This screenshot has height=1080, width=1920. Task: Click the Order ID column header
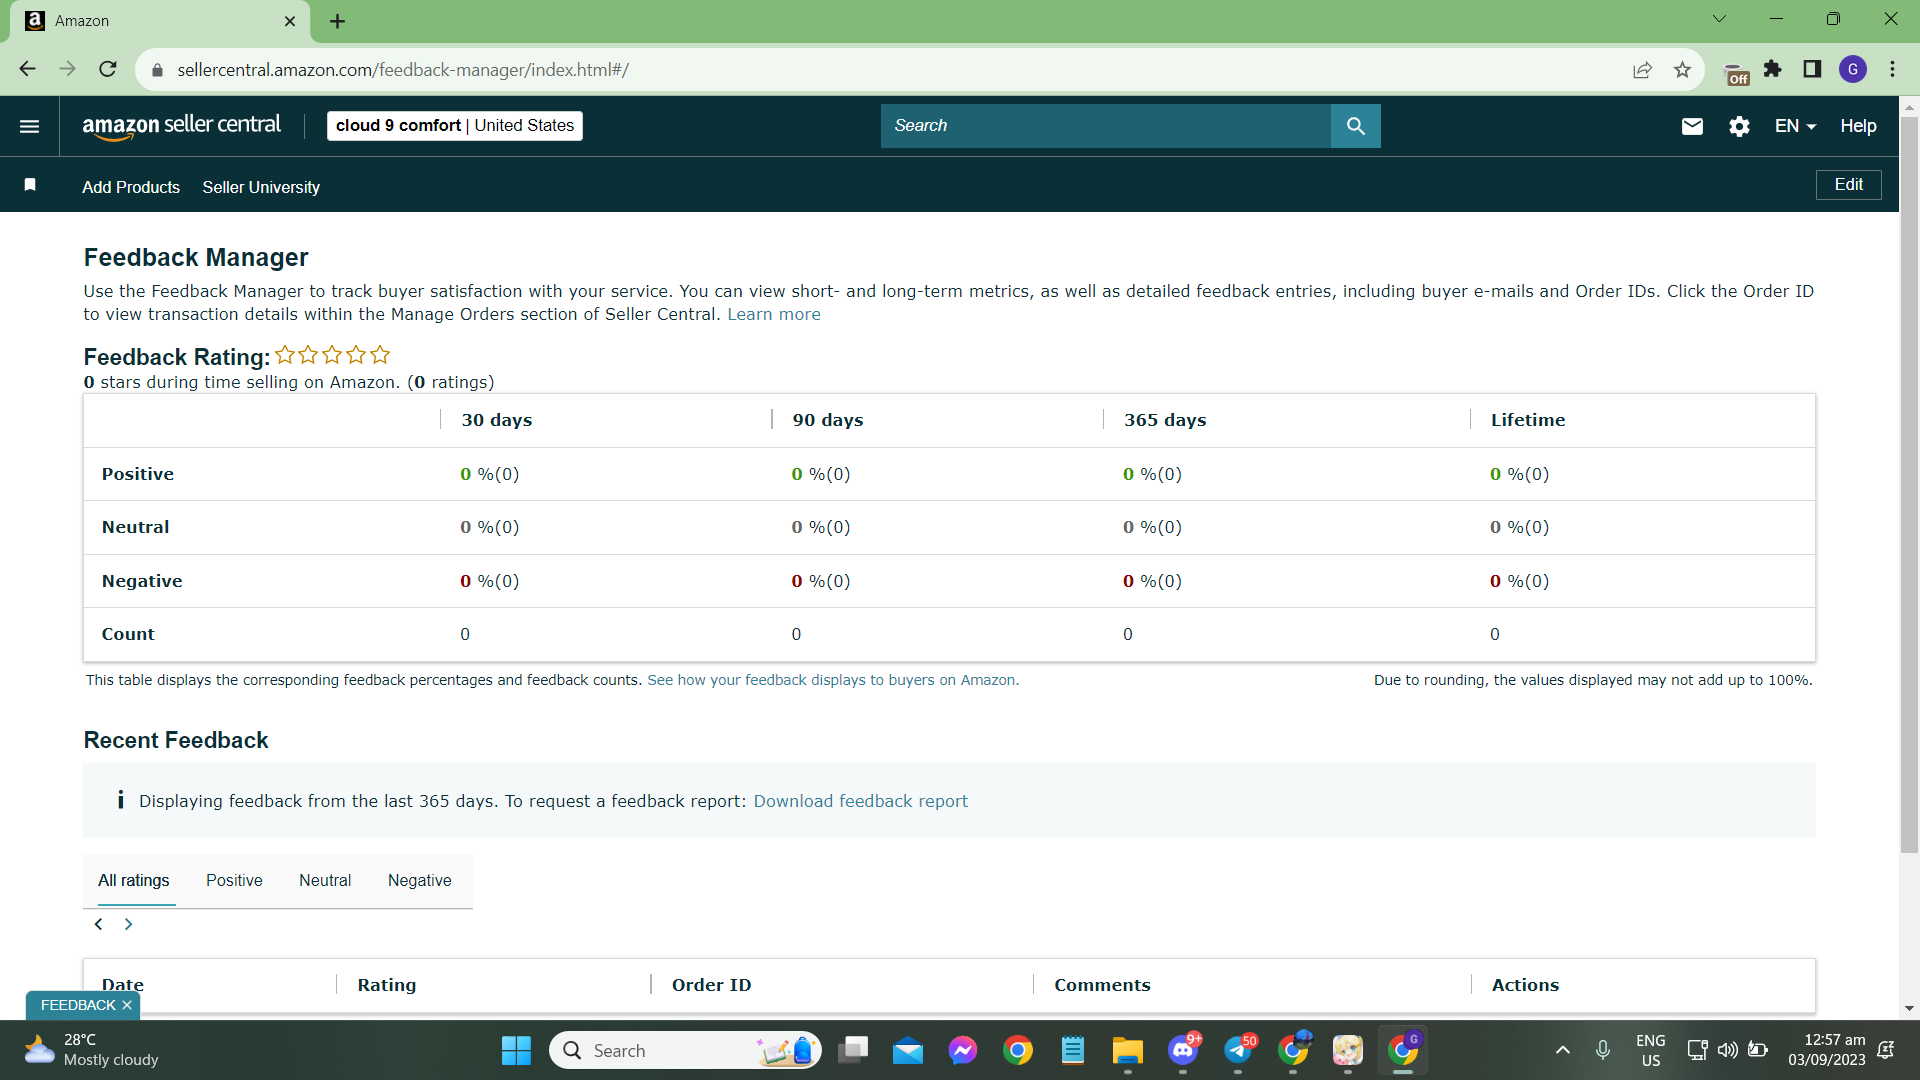(x=711, y=985)
